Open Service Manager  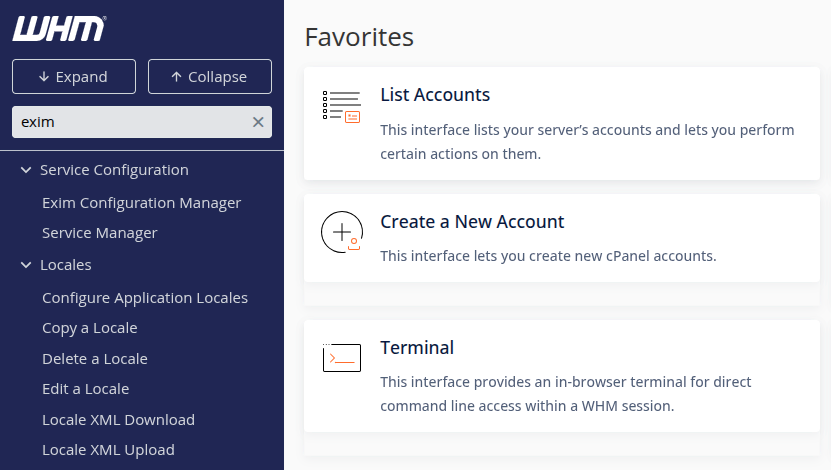tap(100, 233)
